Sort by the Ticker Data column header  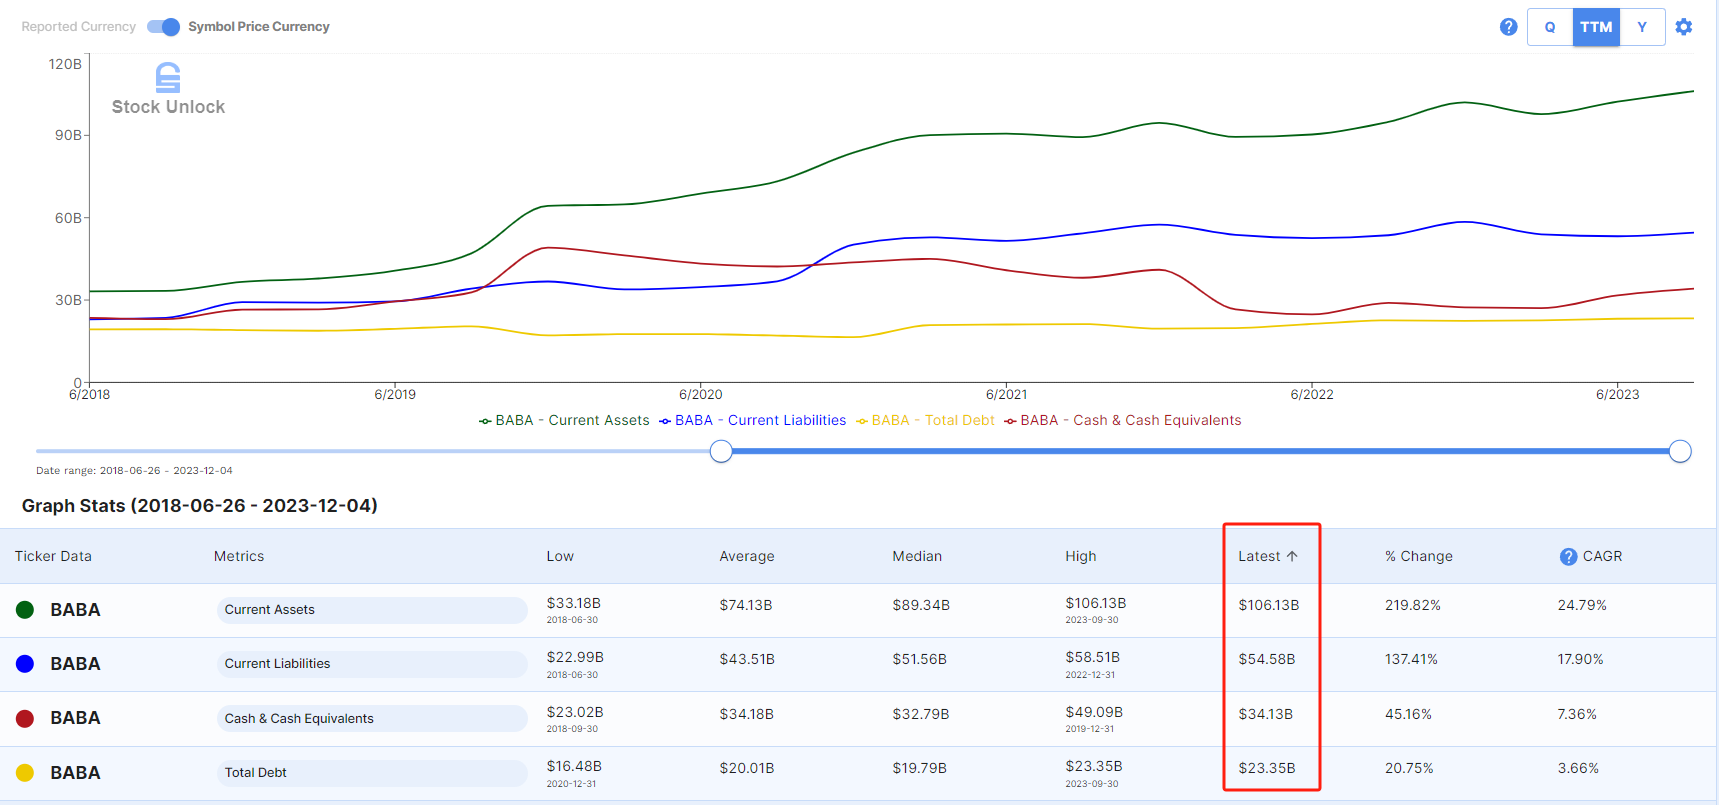pos(53,557)
